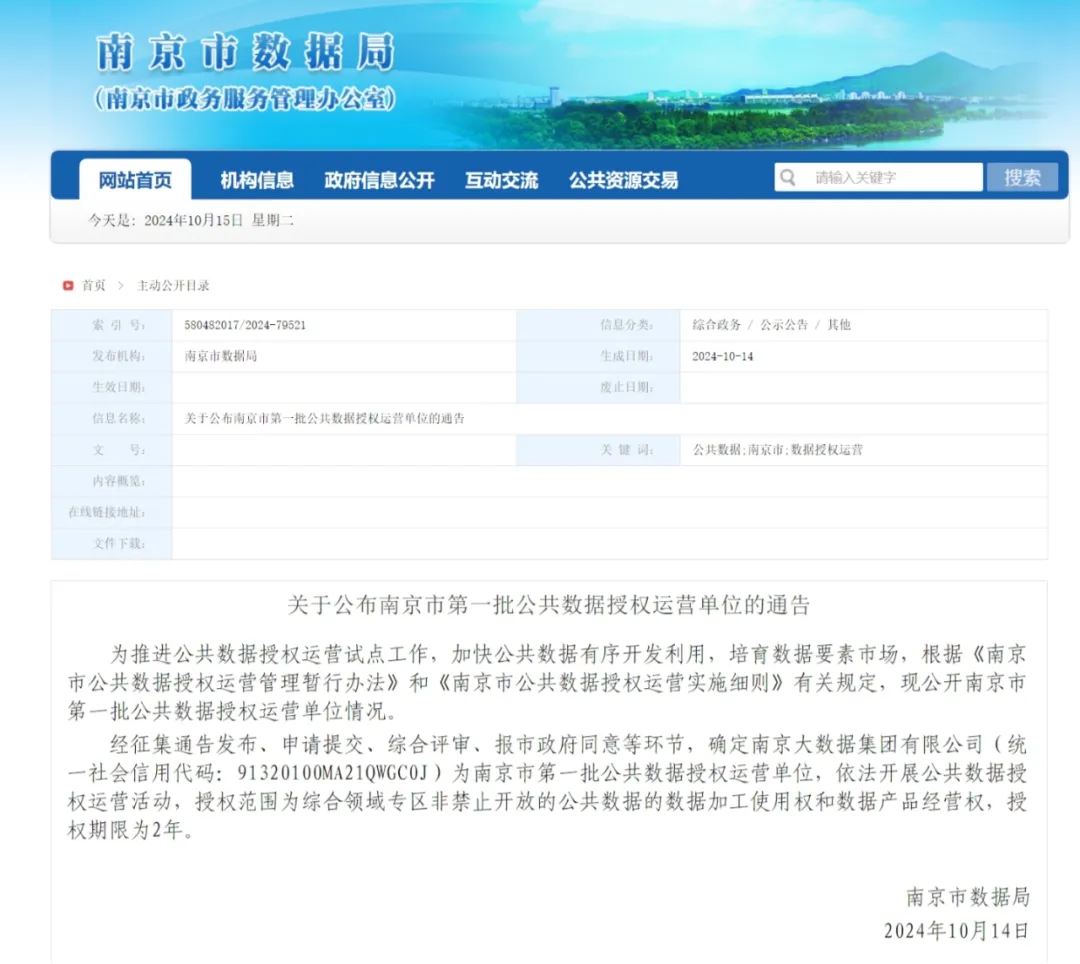Screen dimensions: 1080x964
Task: Click the centered article title heading
Action: pyautogui.click(x=548, y=605)
